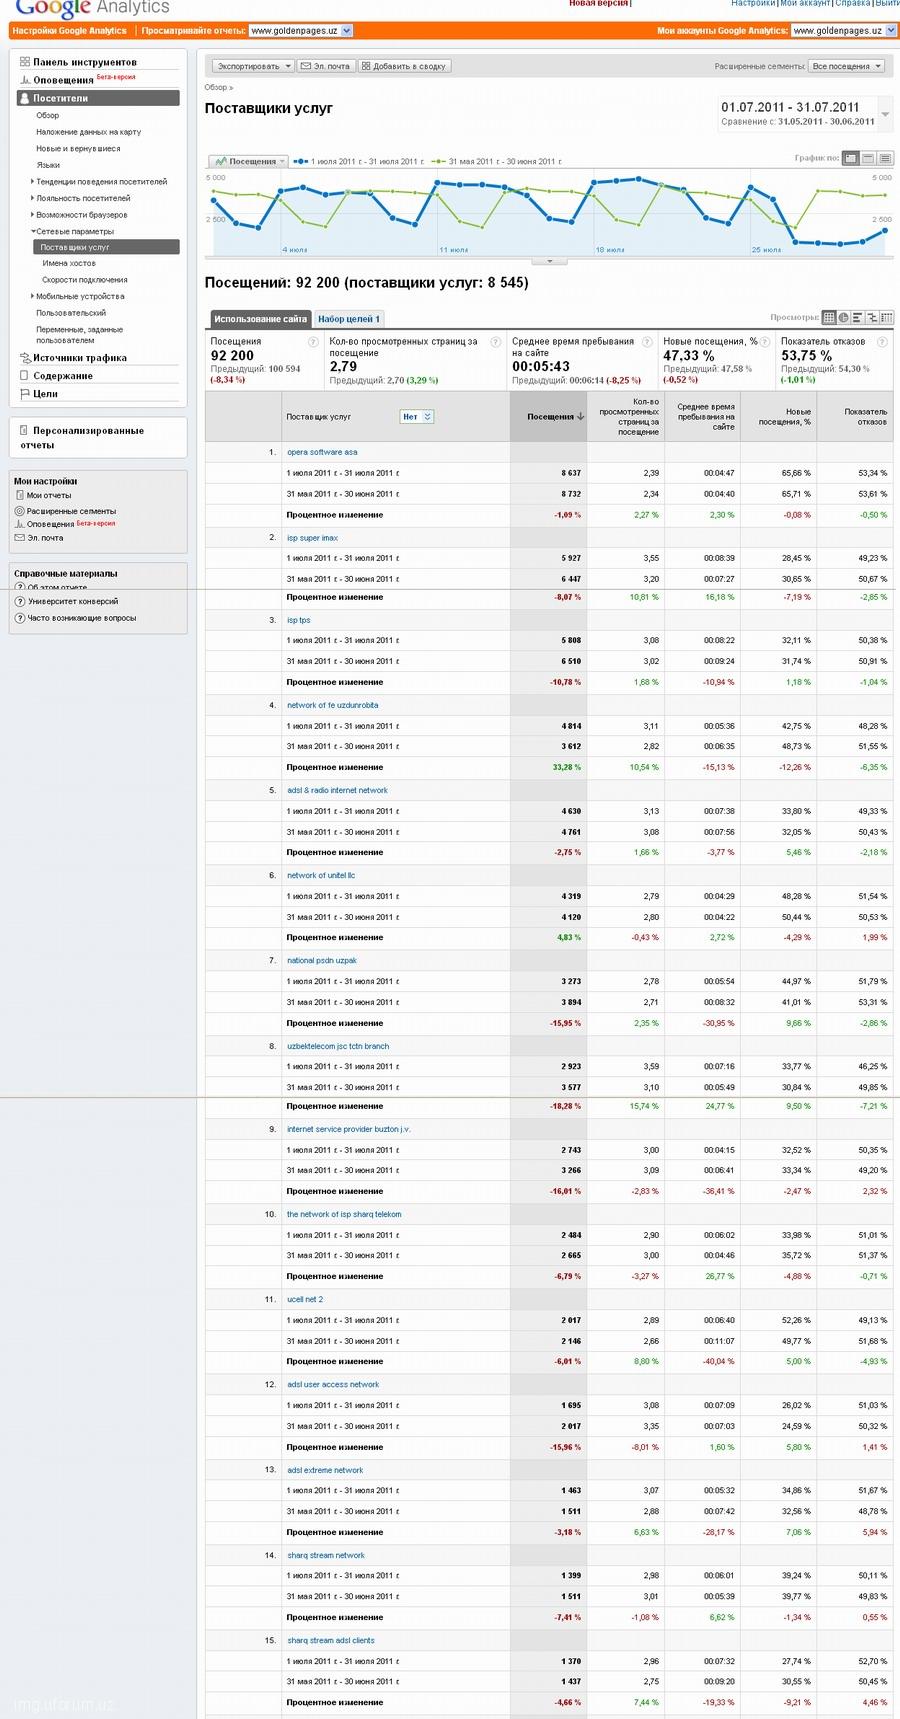The image size is (900, 1719).
Task: Click the graph expand handle below chart
Action: point(549,261)
